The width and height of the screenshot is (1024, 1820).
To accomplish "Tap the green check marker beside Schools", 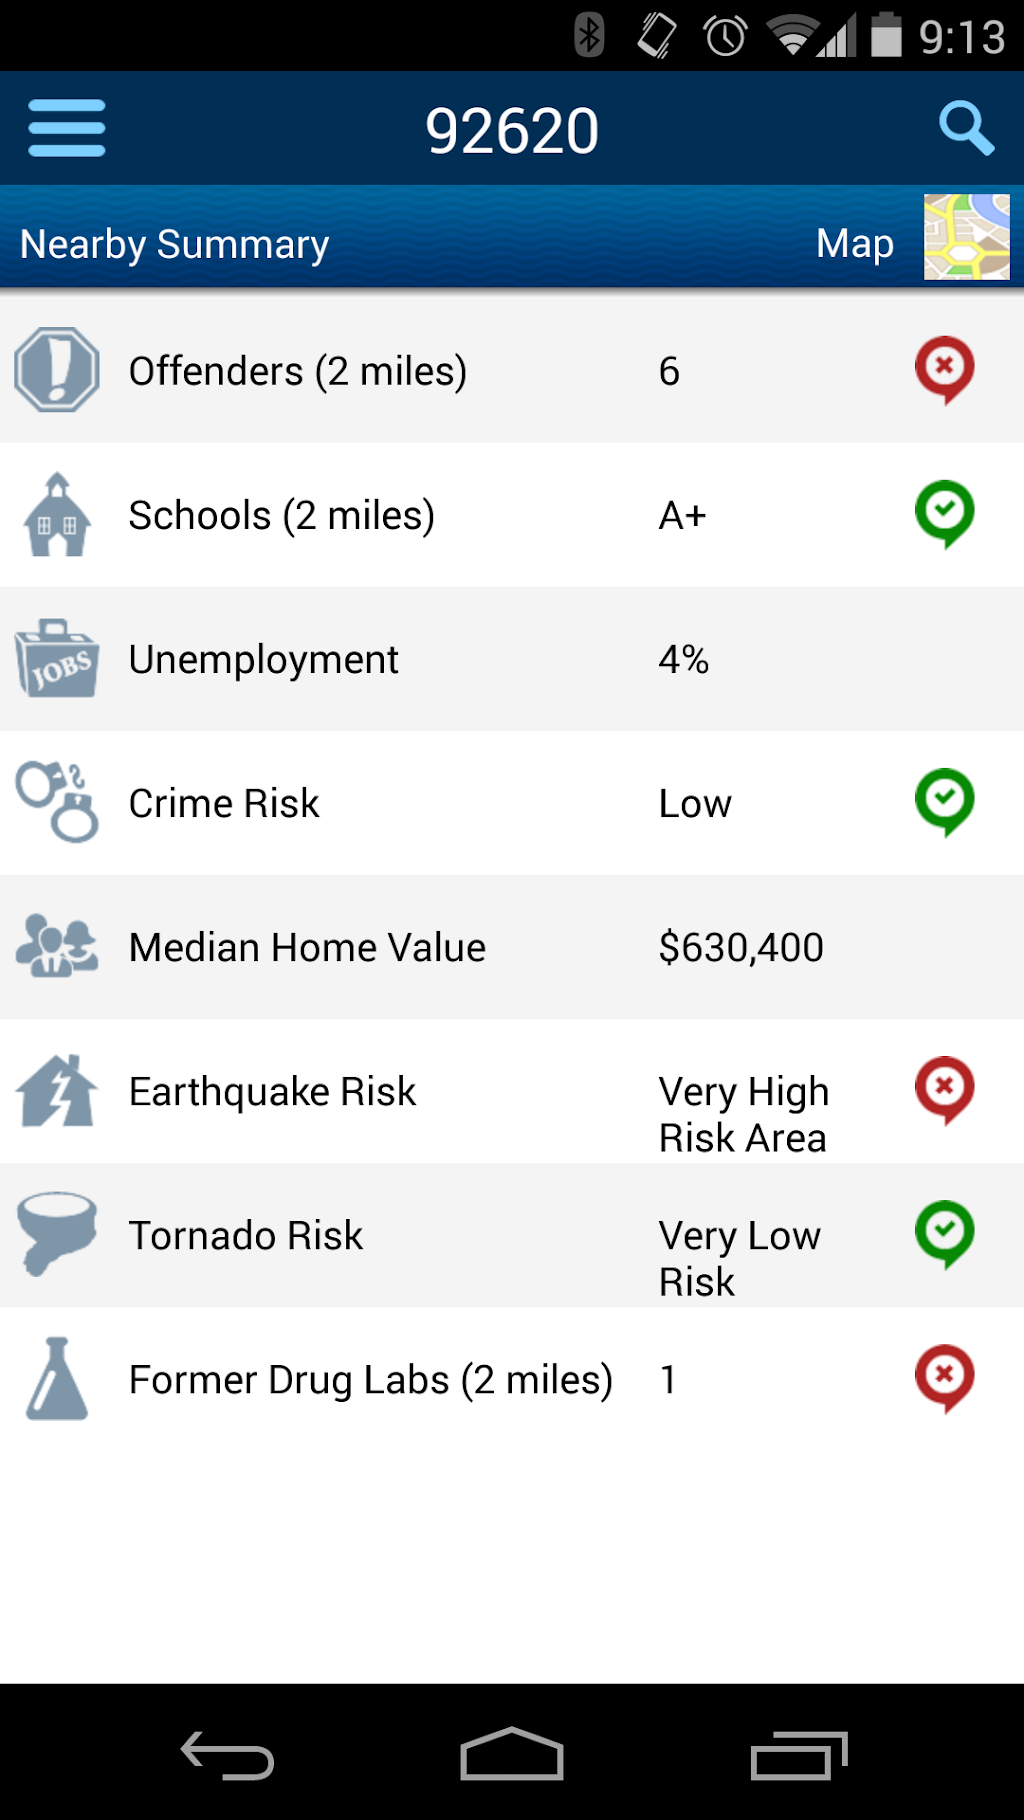I will pyautogui.click(x=944, y=513).
